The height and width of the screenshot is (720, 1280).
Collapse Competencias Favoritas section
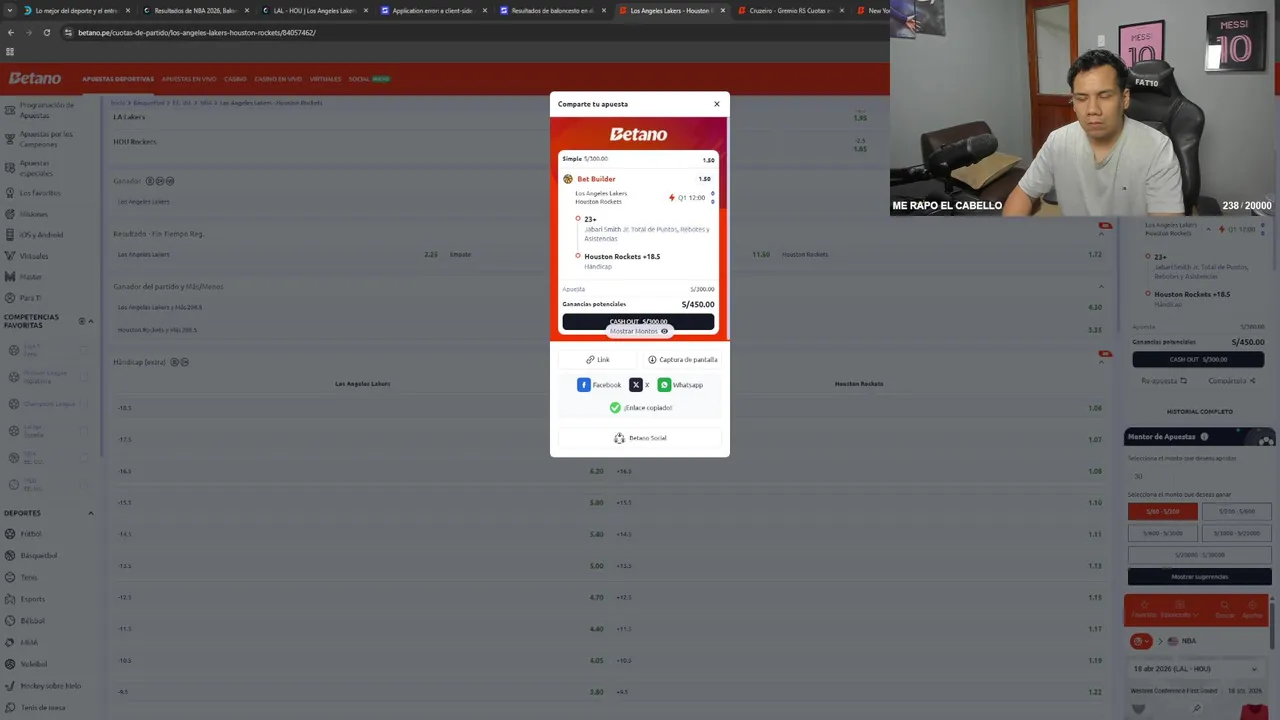(90, 321)
